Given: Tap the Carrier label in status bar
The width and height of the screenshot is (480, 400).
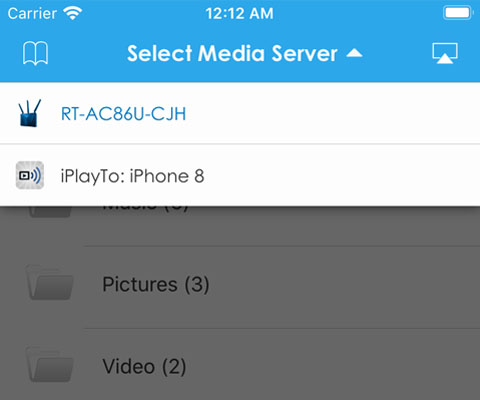Looking at the screenshot, I should [x=32, y=14].
